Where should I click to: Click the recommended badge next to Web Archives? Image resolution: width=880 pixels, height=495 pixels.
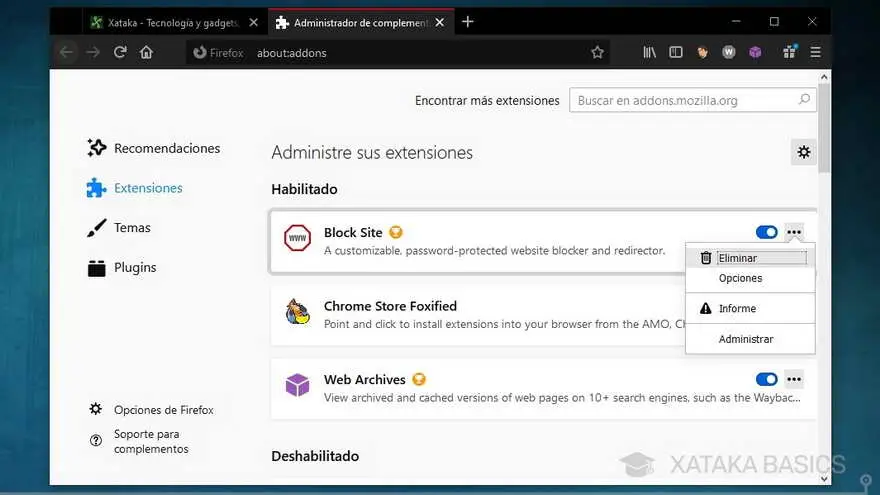(419, 379)
